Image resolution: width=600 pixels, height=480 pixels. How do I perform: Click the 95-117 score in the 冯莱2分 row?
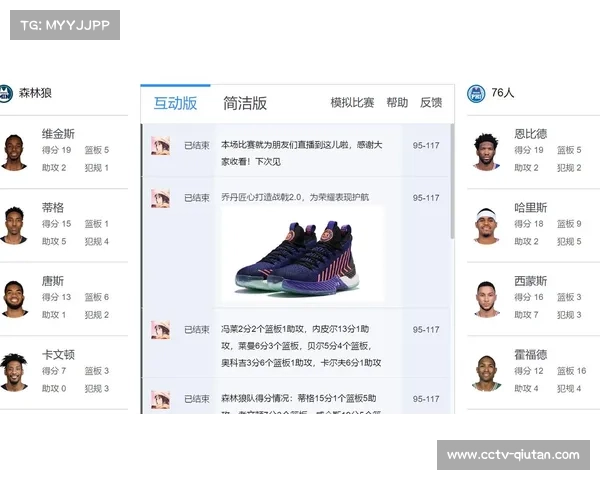426,330
